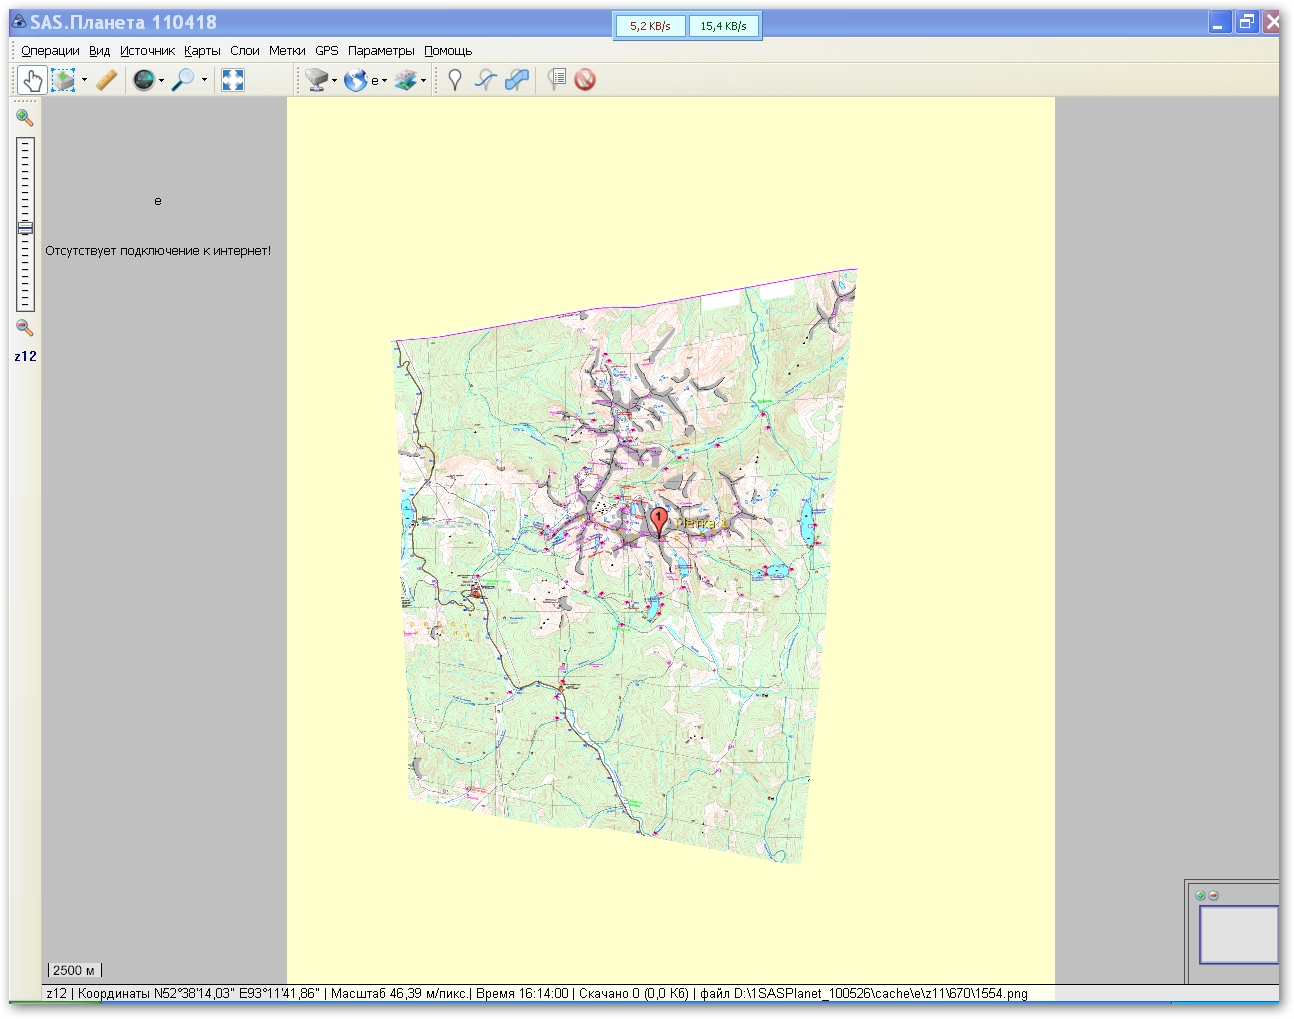Viewport: 1294px width, 1019px height.
Task: Expand the selection tool dropdown arrow
Action: point(84,80)
